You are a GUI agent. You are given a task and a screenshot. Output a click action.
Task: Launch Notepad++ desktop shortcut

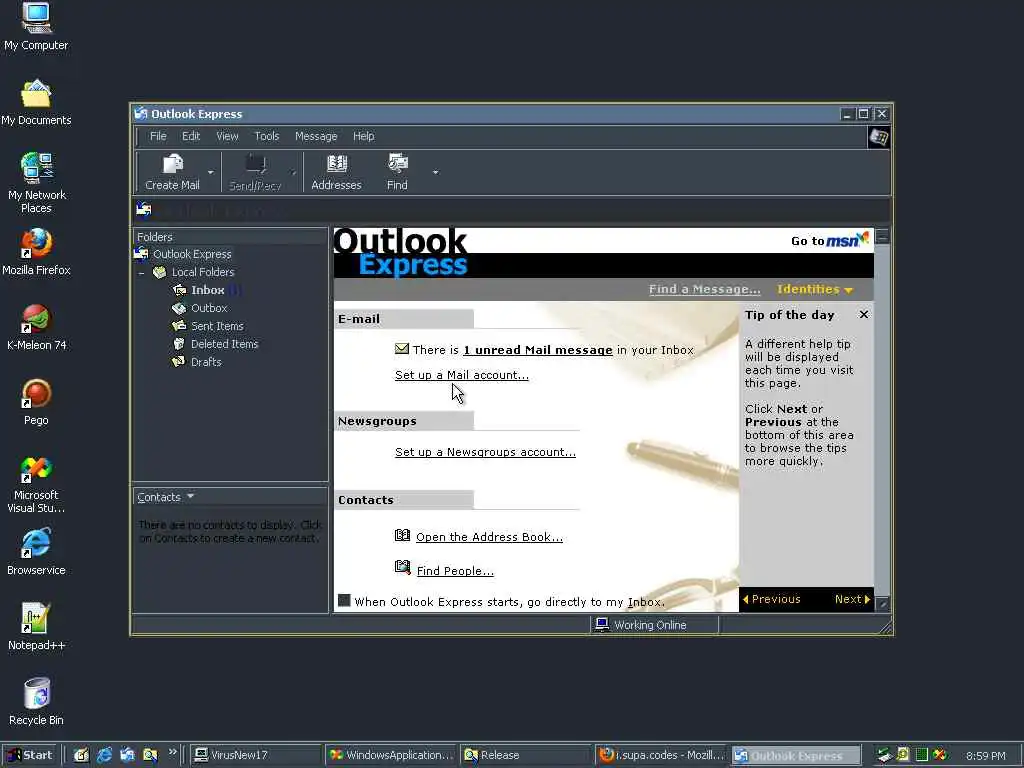click(36, 628)
